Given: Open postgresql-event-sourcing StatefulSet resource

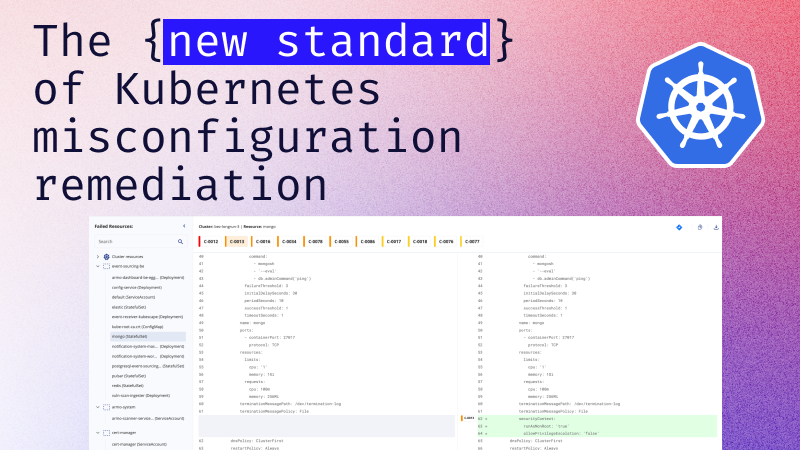Looking at the screenshot, I should pyautogui.click(x=148, y=366).
